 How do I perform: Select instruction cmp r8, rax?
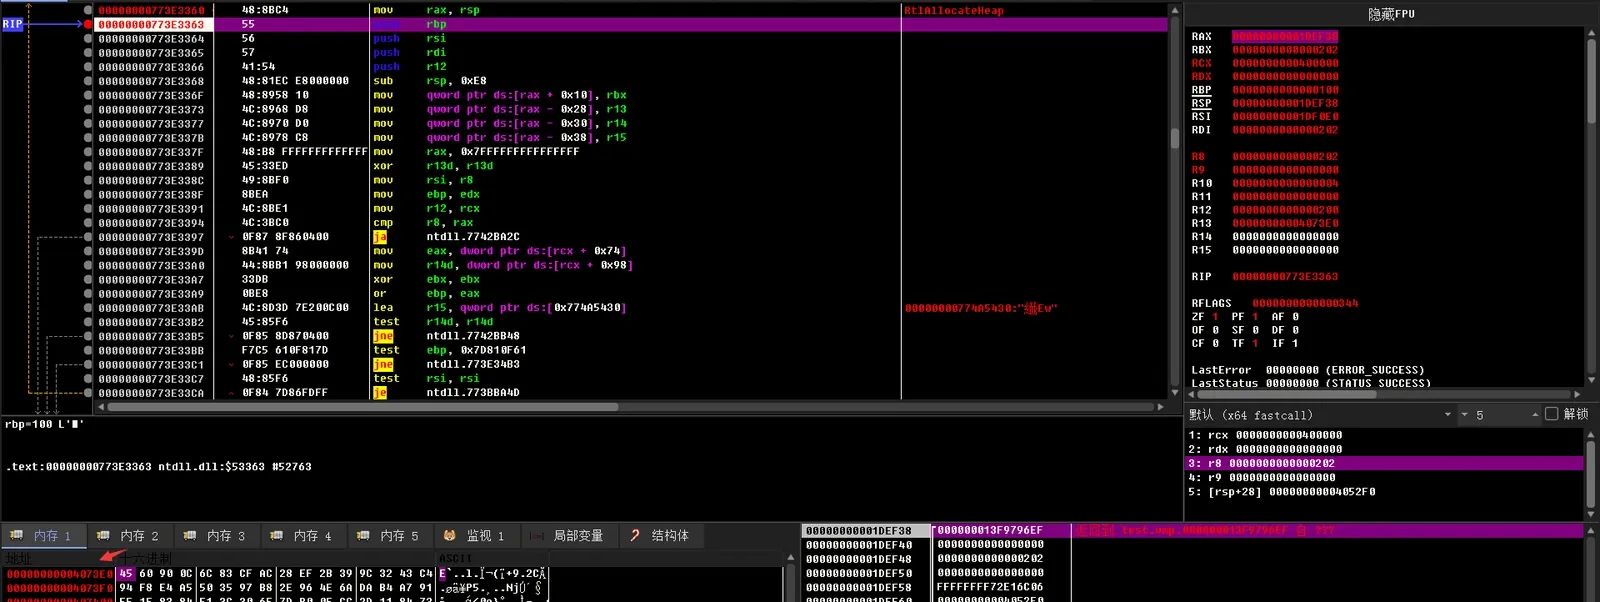423,223
